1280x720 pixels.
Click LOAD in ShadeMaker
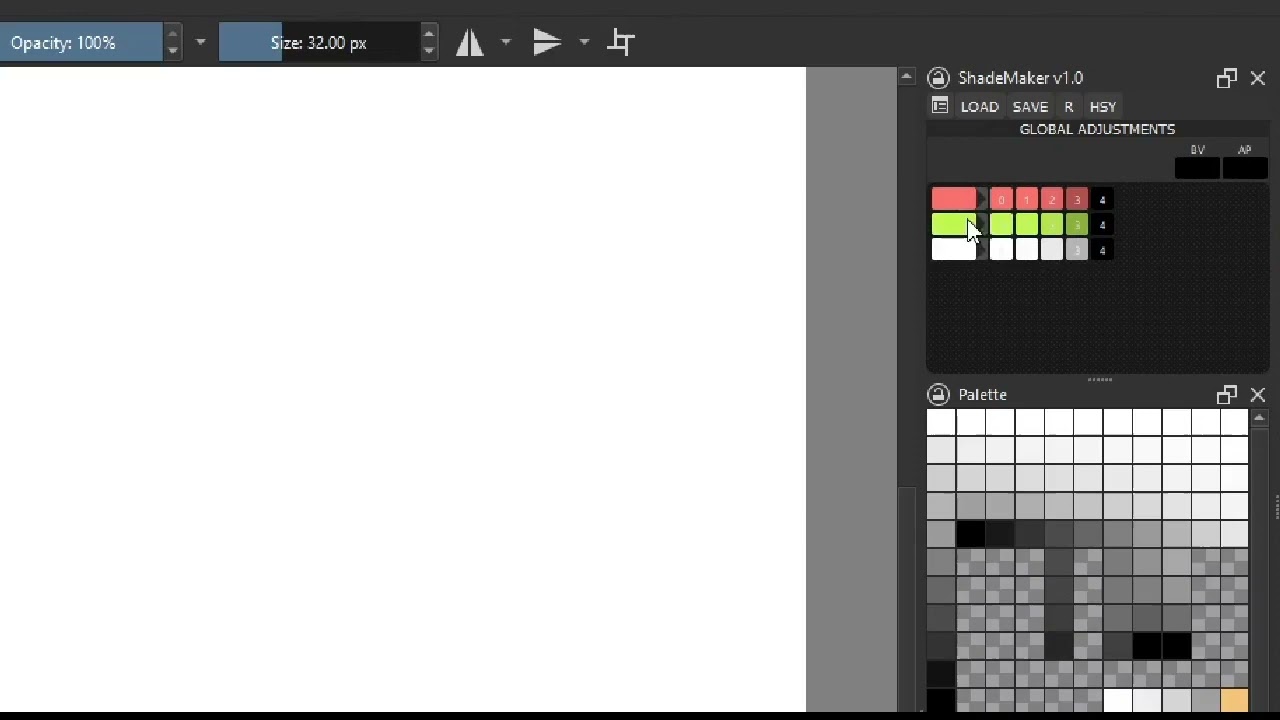979,107
